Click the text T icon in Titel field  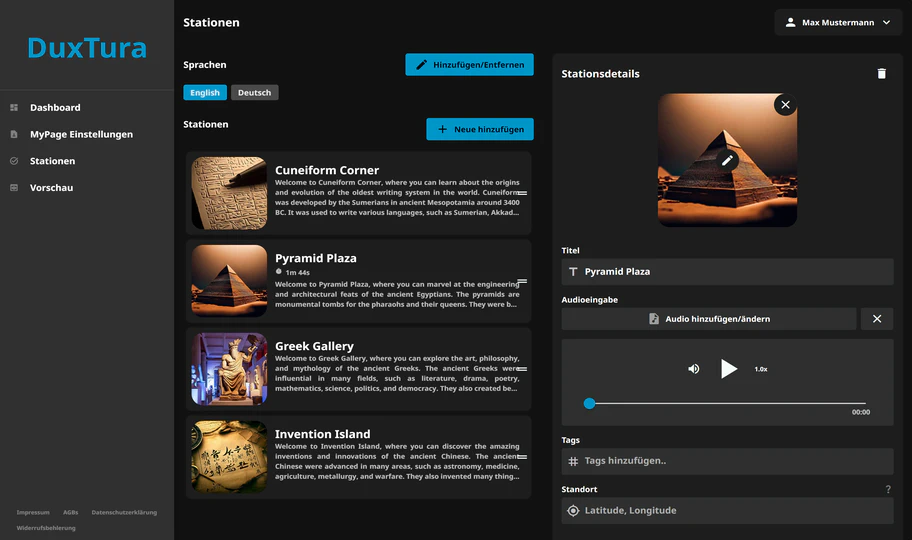(573, 272)
